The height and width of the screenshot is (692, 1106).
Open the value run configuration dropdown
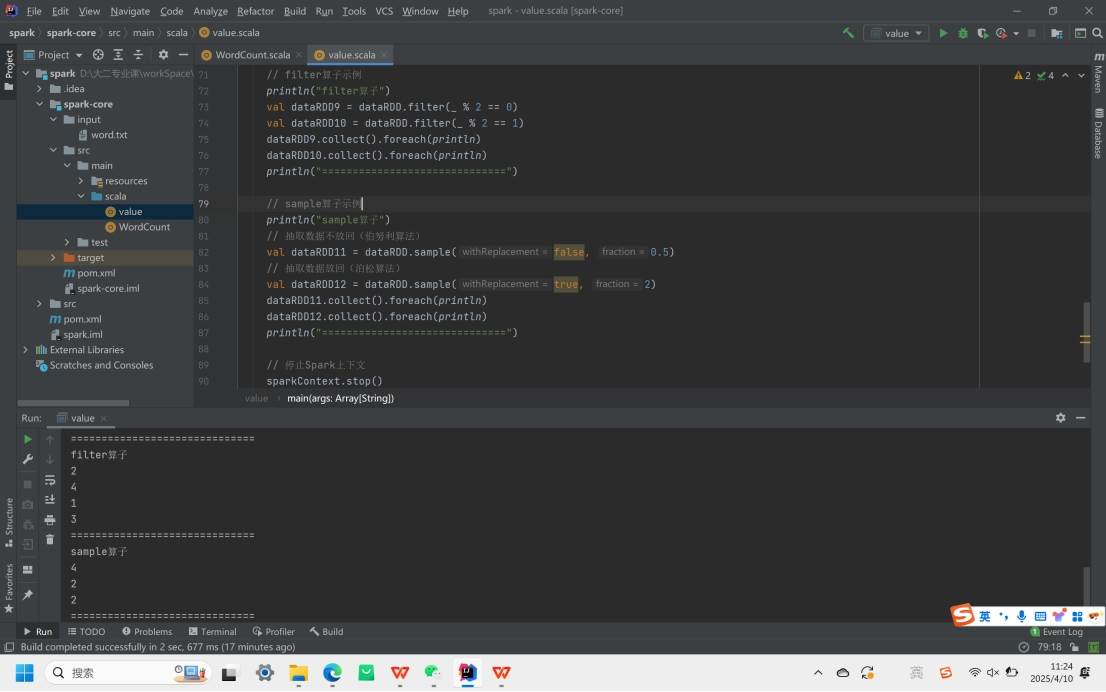[897, 33]
